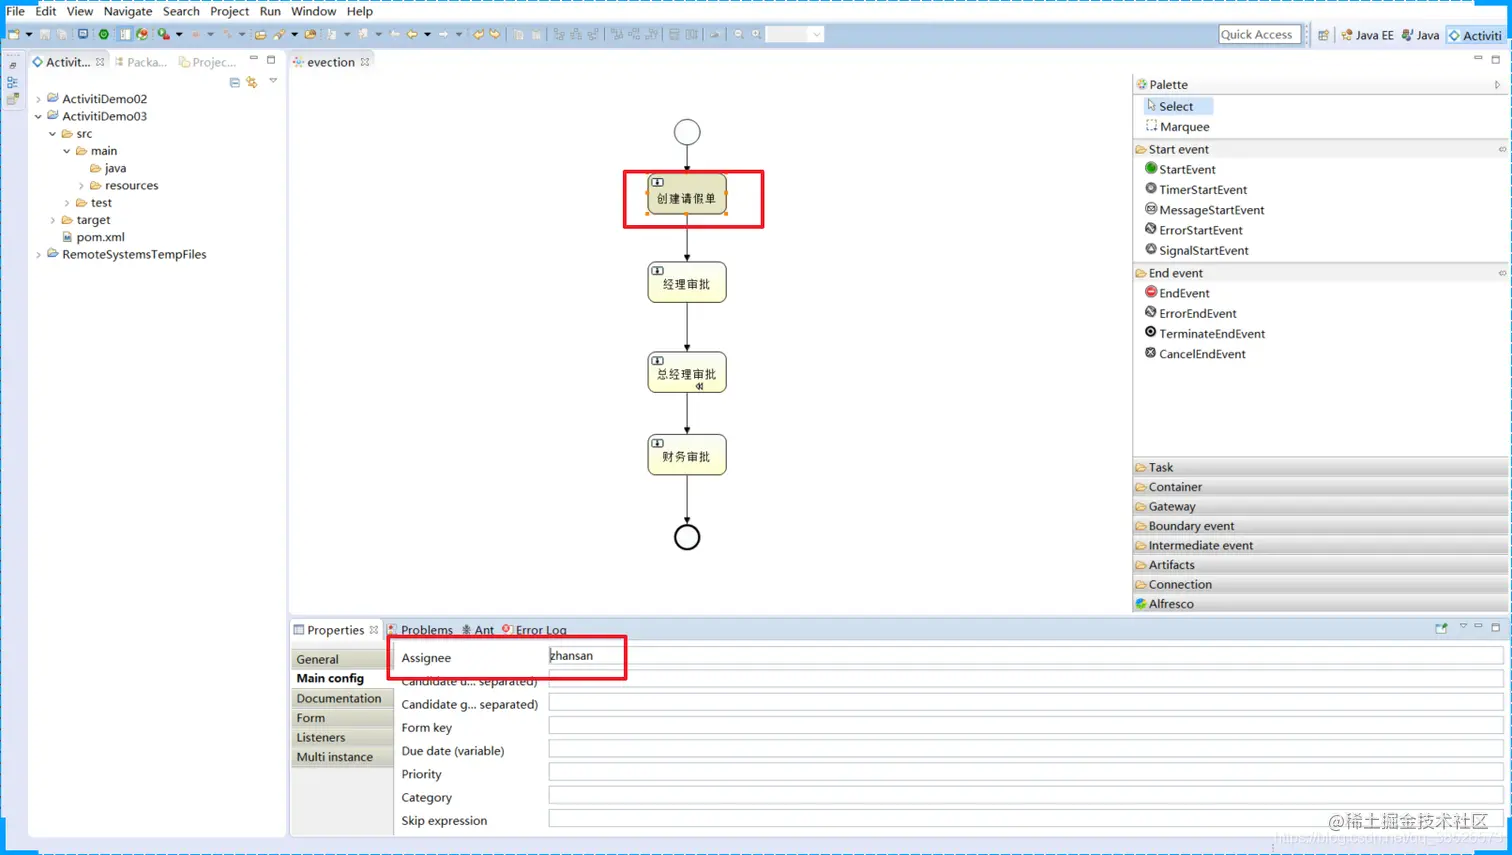Viewport: 1512px width, 855px height.
Task: Close the evection editor tab
Action: 365,62
